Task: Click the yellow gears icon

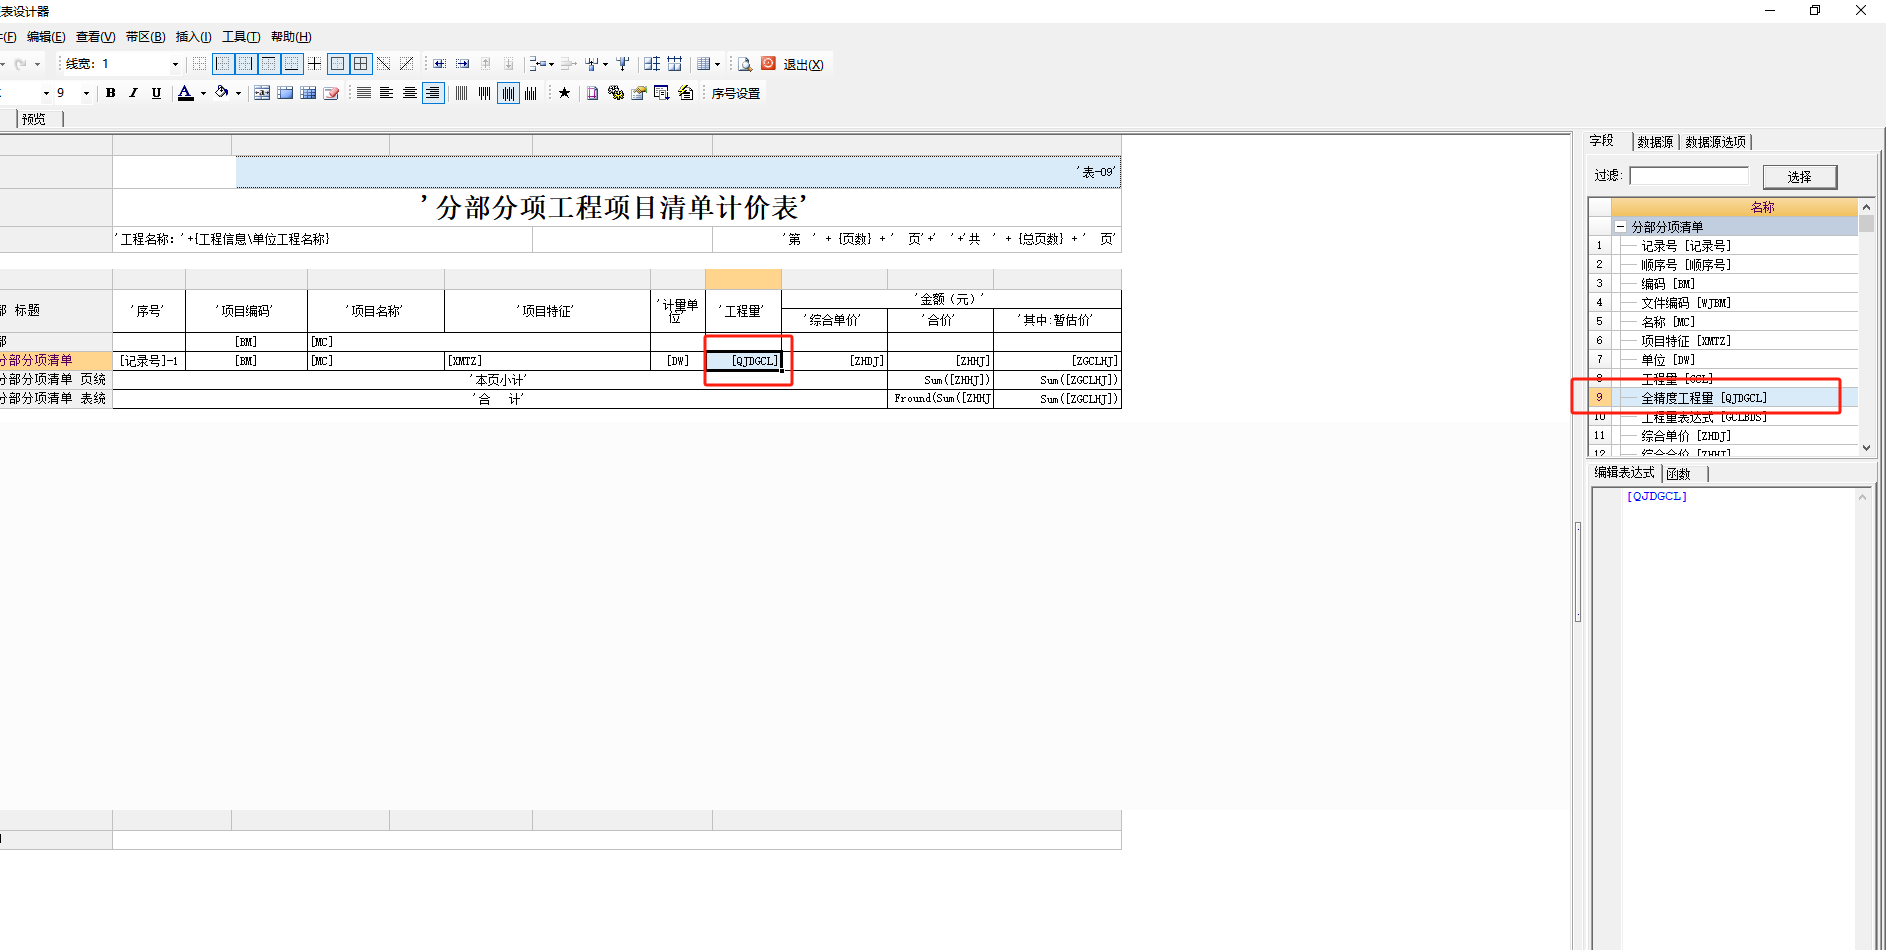Action: 616,93
